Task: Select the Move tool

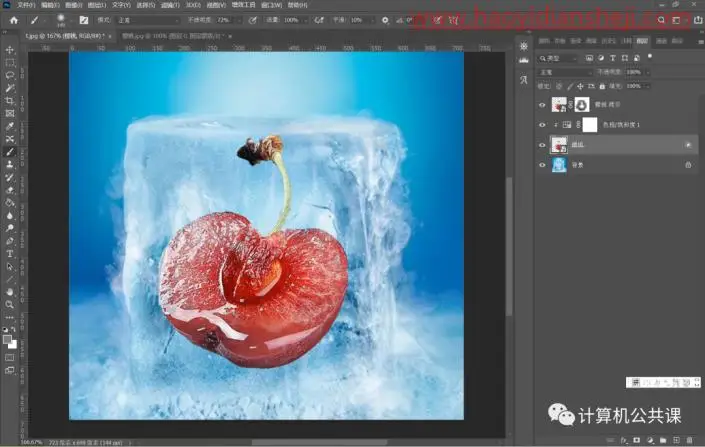Action: [x=9, y=49]
